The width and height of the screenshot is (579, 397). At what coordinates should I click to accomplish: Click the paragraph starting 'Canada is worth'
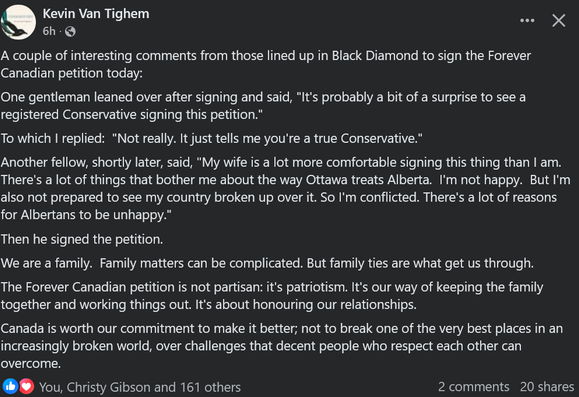(282, 346)
